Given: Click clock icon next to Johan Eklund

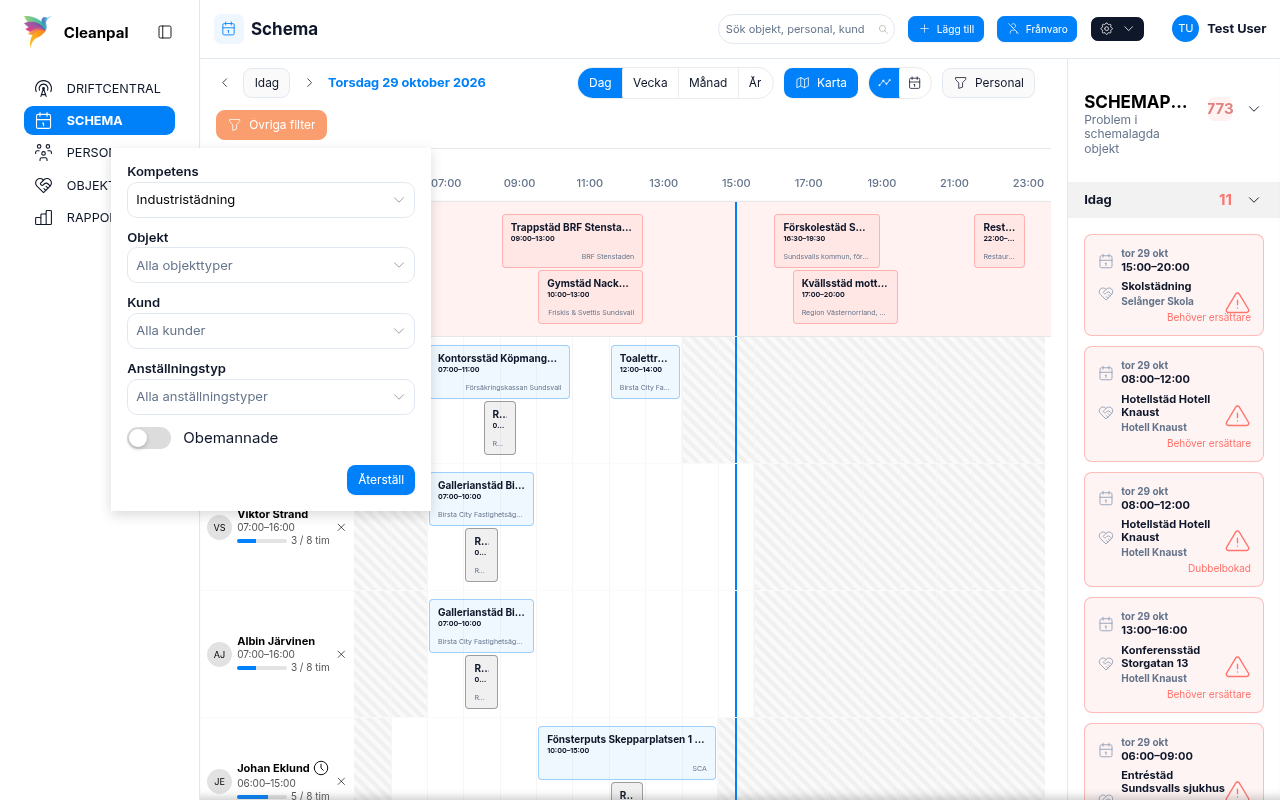Looking at the screenshot, I should click(x=321, y=768).
